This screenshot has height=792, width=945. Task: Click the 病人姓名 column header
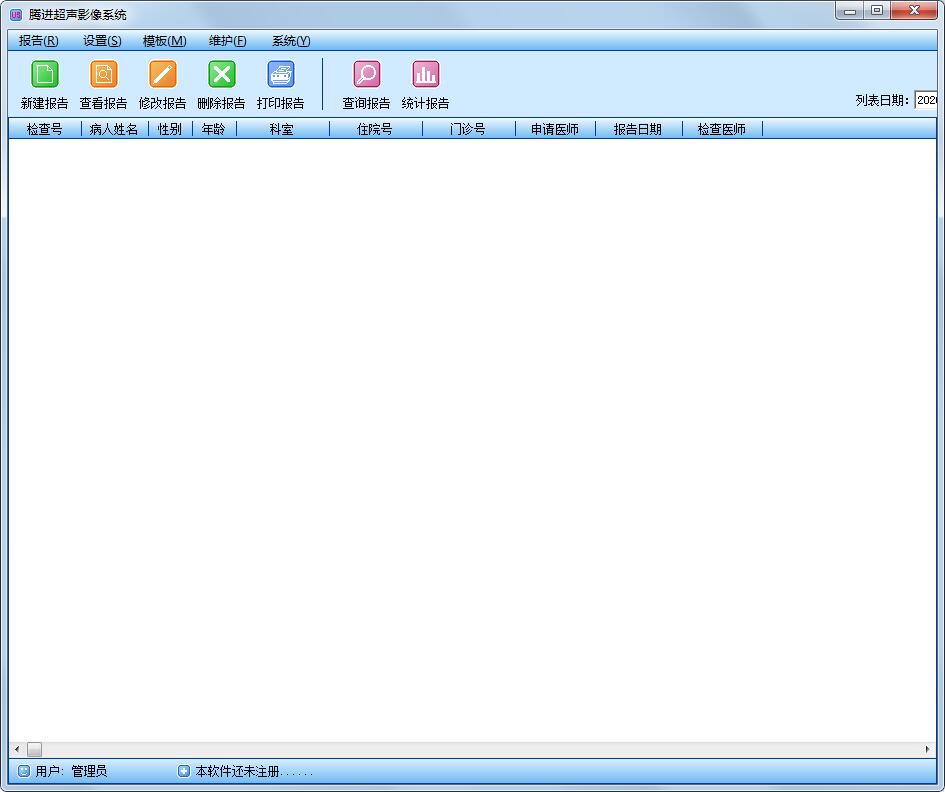tap(114, 129)
